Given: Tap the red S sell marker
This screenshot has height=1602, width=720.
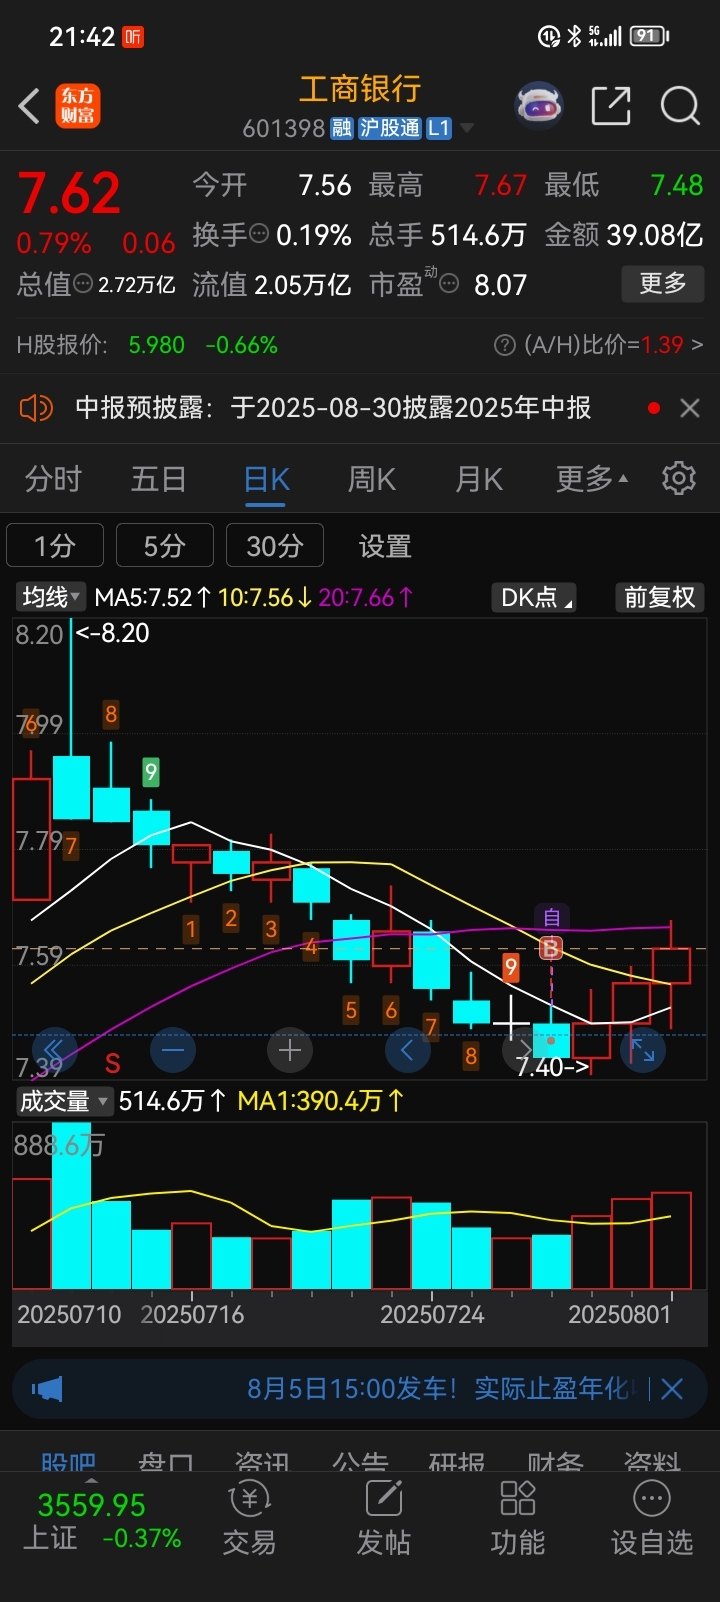Looking at the screenshot, I should [112, 1063].
